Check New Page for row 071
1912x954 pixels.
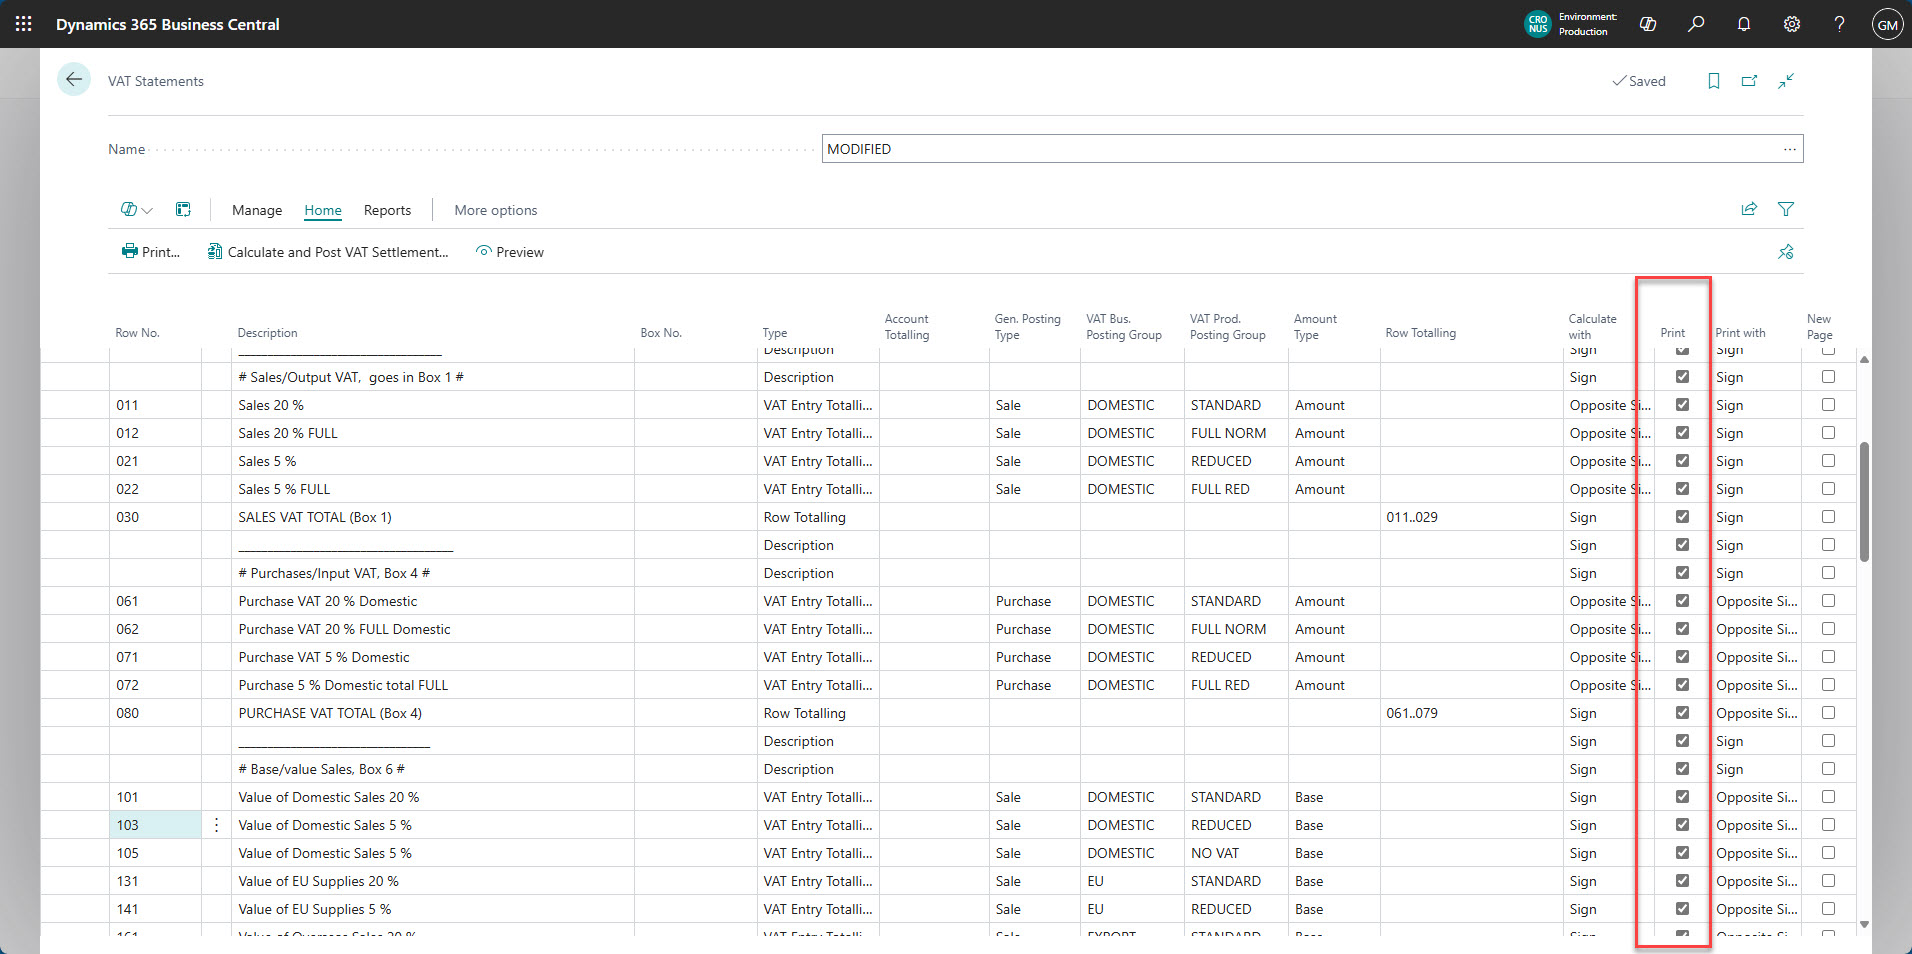pos(1828,657)
